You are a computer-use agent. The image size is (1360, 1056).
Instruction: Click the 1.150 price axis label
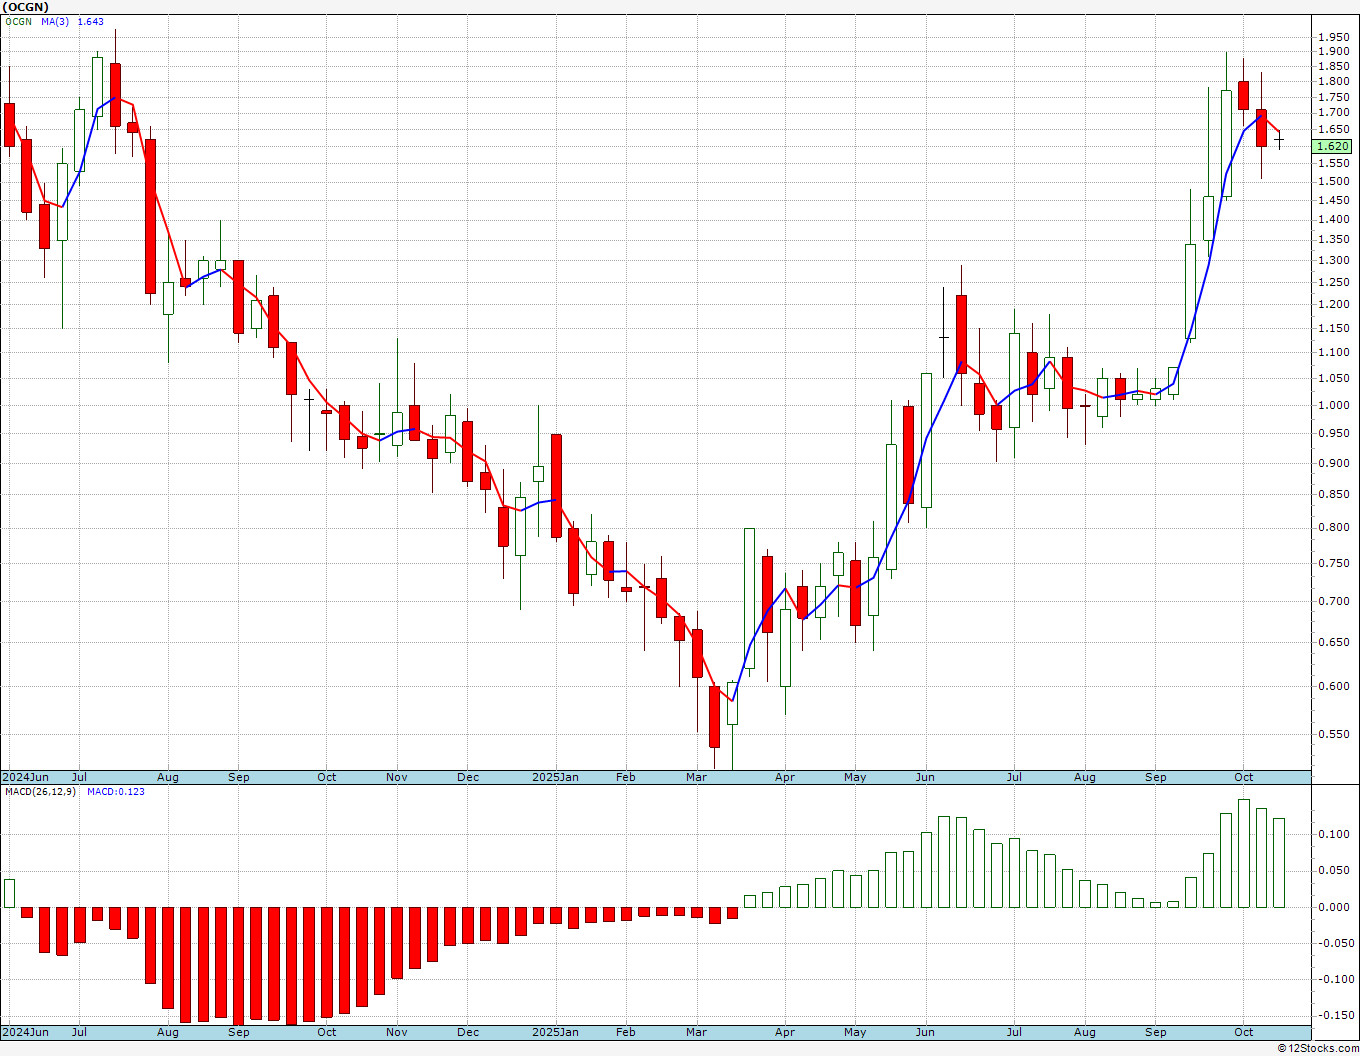point(1333,329)
